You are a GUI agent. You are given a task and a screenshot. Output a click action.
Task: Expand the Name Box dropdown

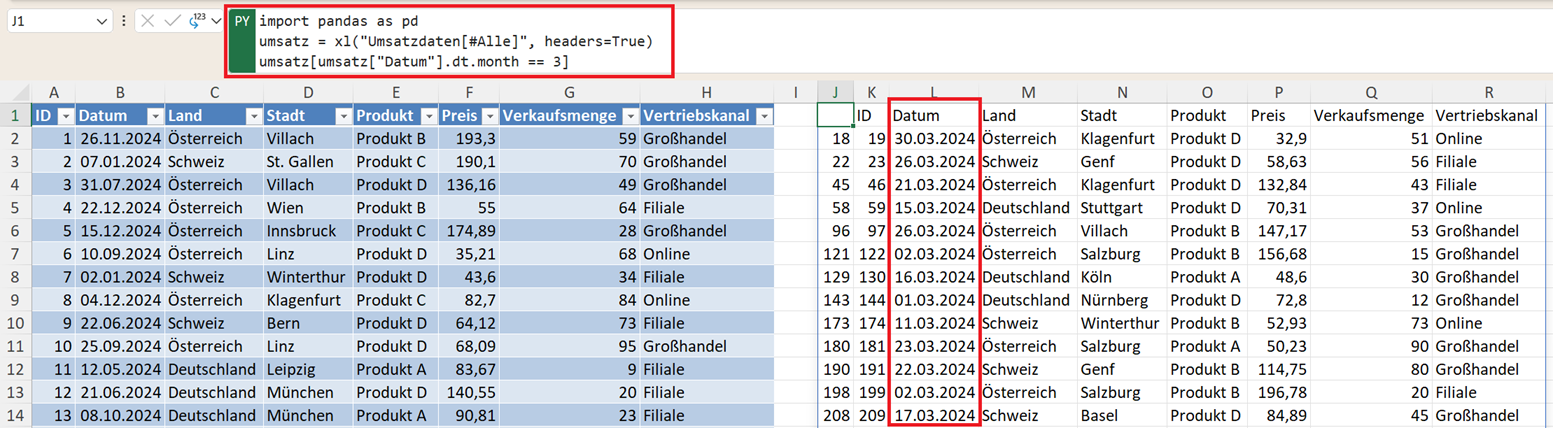pos(101,21)
